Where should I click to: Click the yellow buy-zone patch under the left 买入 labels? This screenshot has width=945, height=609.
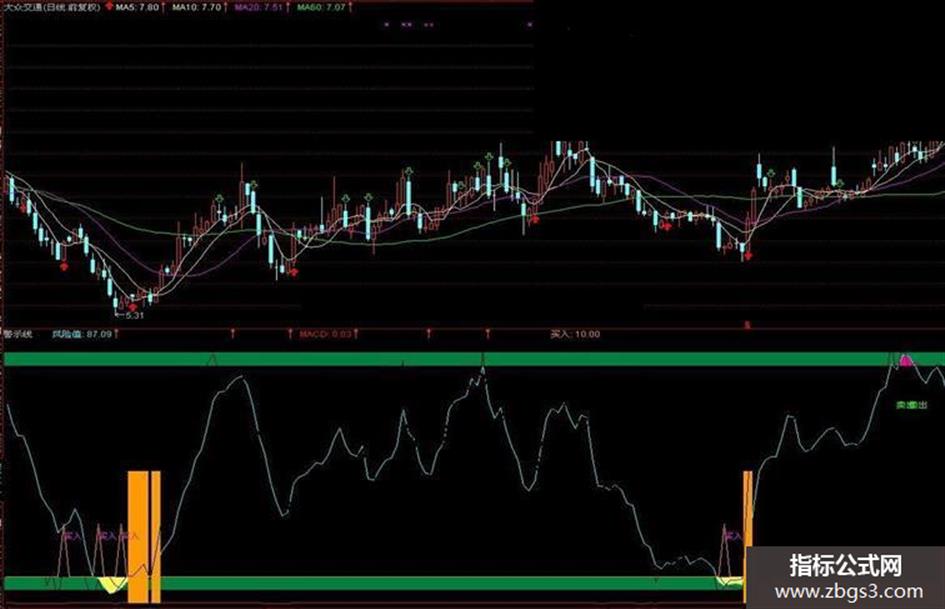click(x=112, y=584)
